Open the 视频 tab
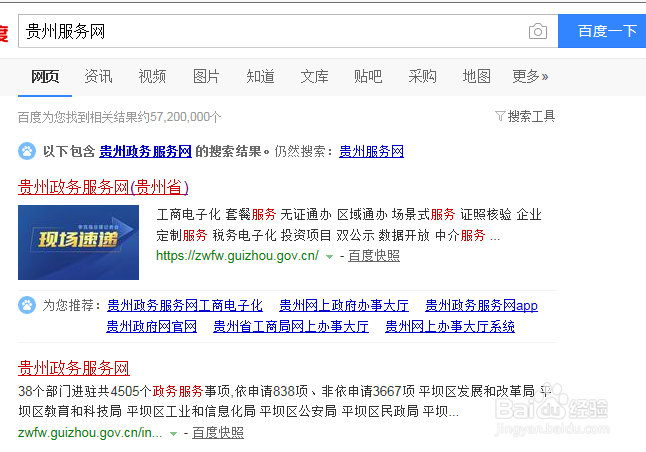The width and height of the screenshot is (646, 452). 152,77
